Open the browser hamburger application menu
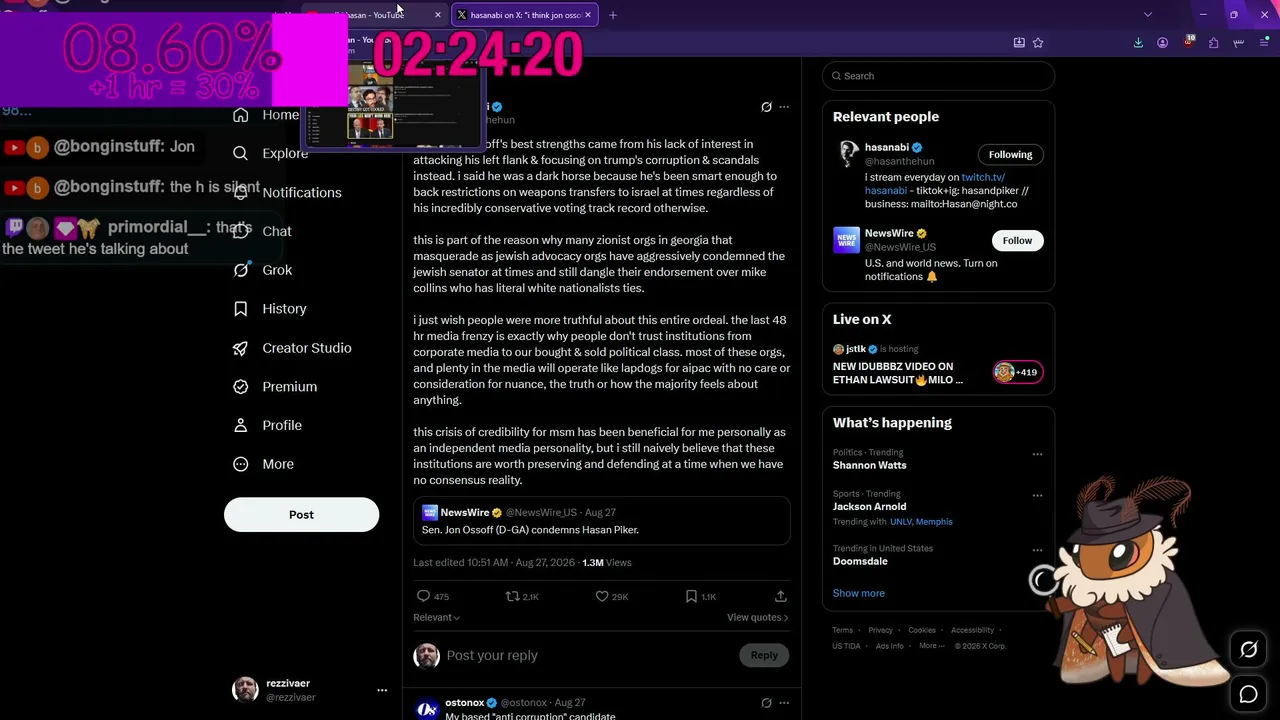 click(x=1265, y=43)
